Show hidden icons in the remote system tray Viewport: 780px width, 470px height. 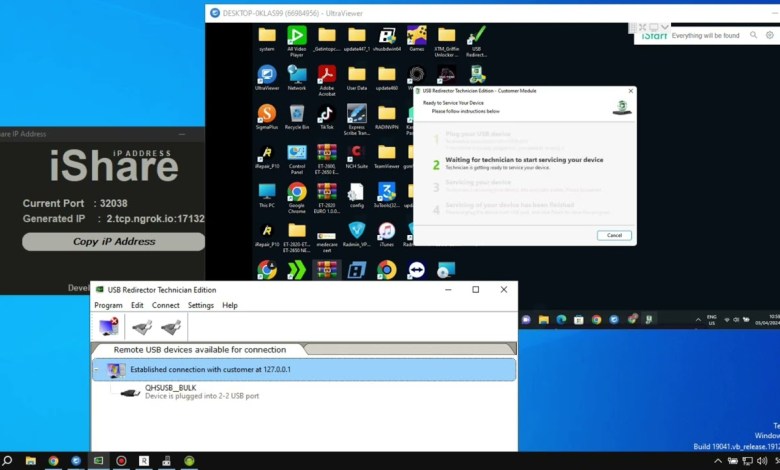pyautogui.click(x=698, y=320)
